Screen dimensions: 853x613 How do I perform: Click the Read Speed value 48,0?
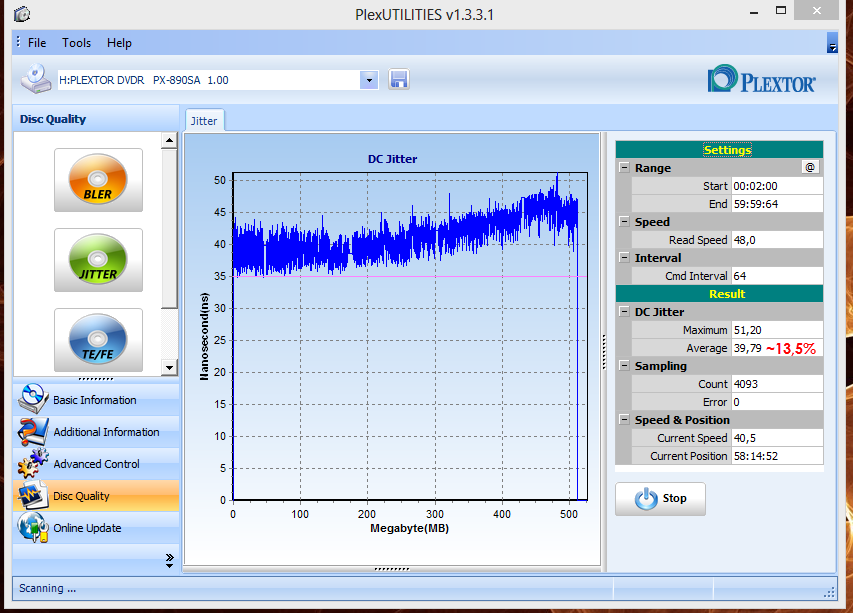777,240
